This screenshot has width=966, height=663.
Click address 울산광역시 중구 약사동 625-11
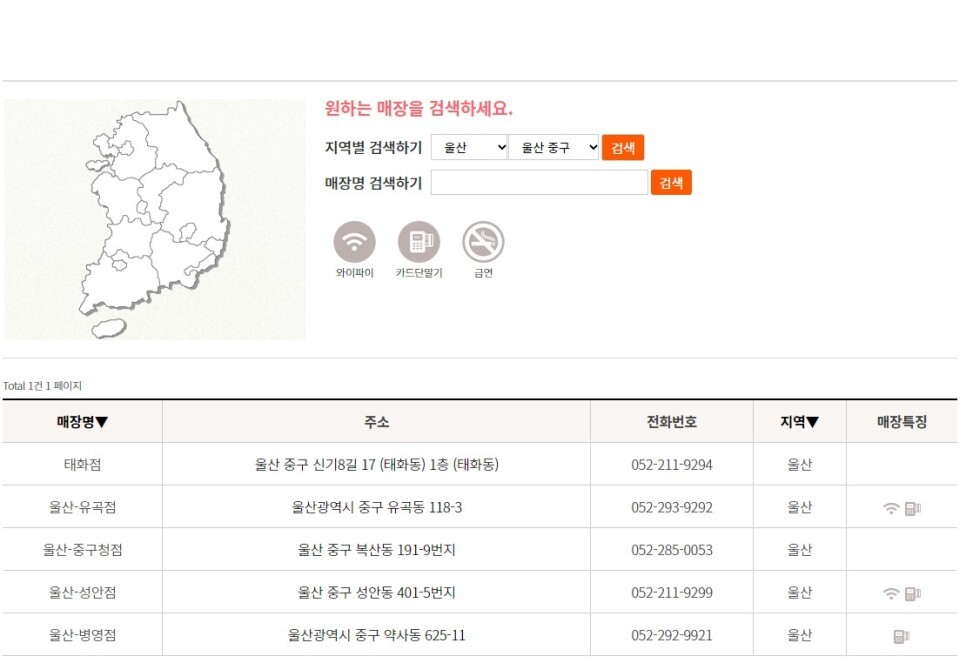click(x=376, y=635)
